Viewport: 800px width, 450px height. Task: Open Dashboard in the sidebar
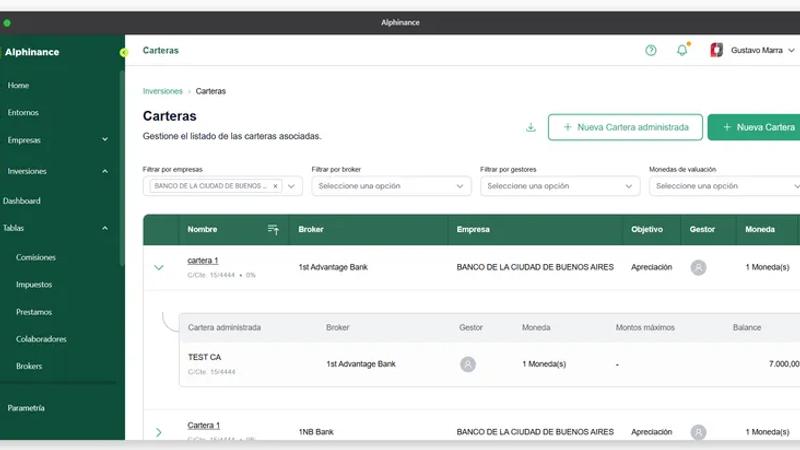pos(21,201)
